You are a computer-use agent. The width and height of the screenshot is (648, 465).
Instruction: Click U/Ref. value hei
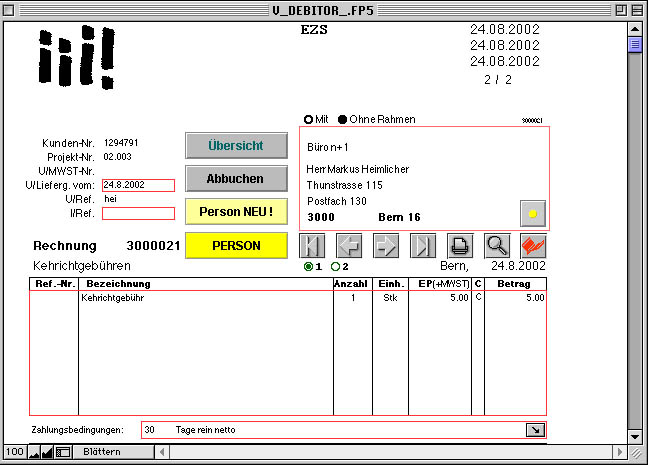click(x=110, y=199)
